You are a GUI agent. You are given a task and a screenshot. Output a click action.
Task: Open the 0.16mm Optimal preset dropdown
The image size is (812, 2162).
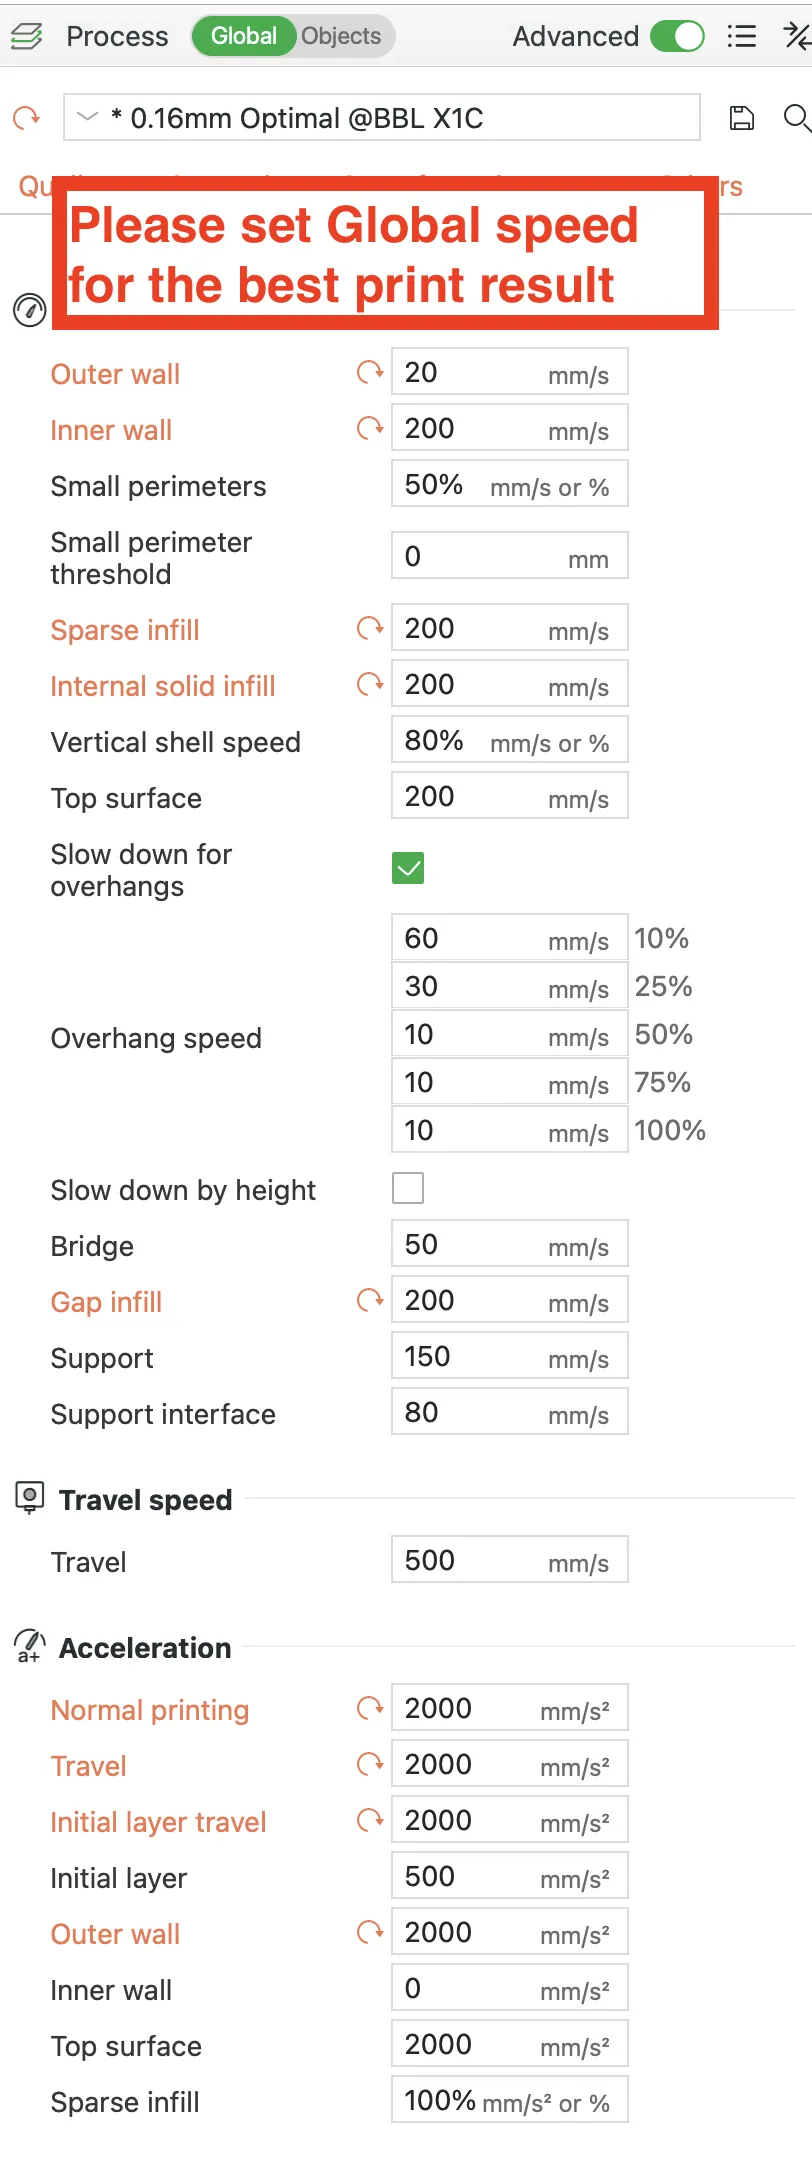pos(380,118)
